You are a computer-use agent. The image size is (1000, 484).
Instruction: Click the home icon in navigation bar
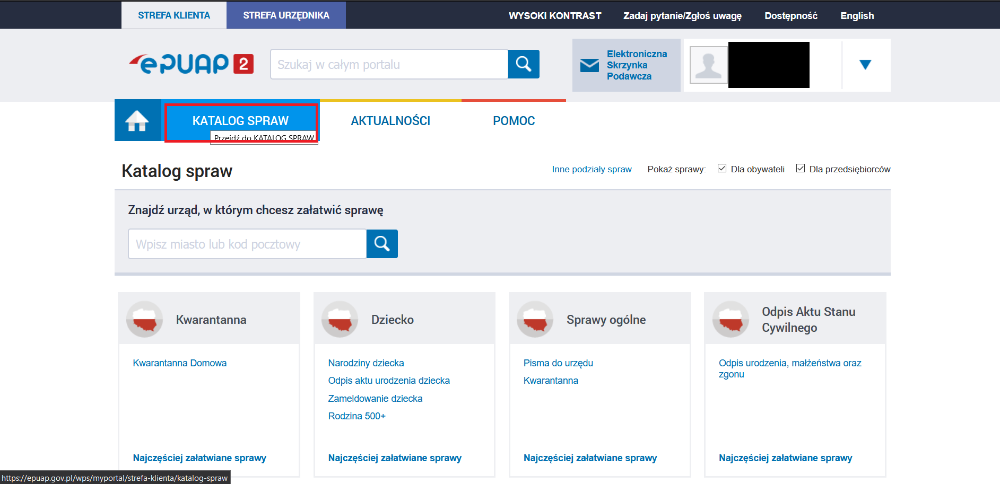point(137,121)
